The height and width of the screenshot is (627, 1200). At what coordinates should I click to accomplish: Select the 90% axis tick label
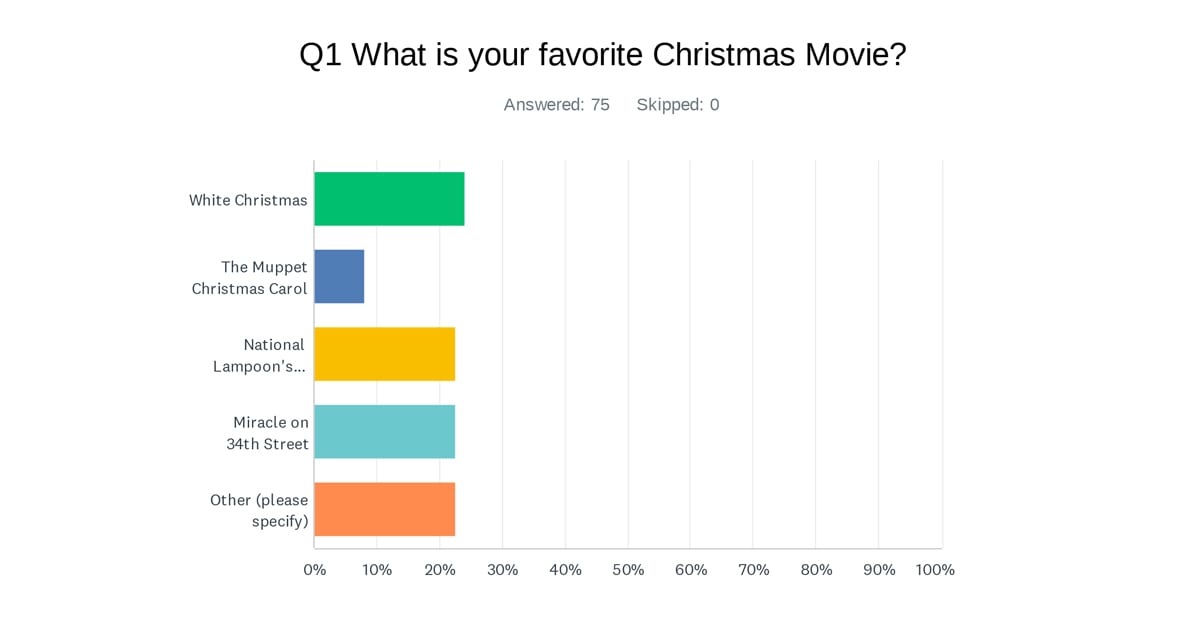coord(879,570)
